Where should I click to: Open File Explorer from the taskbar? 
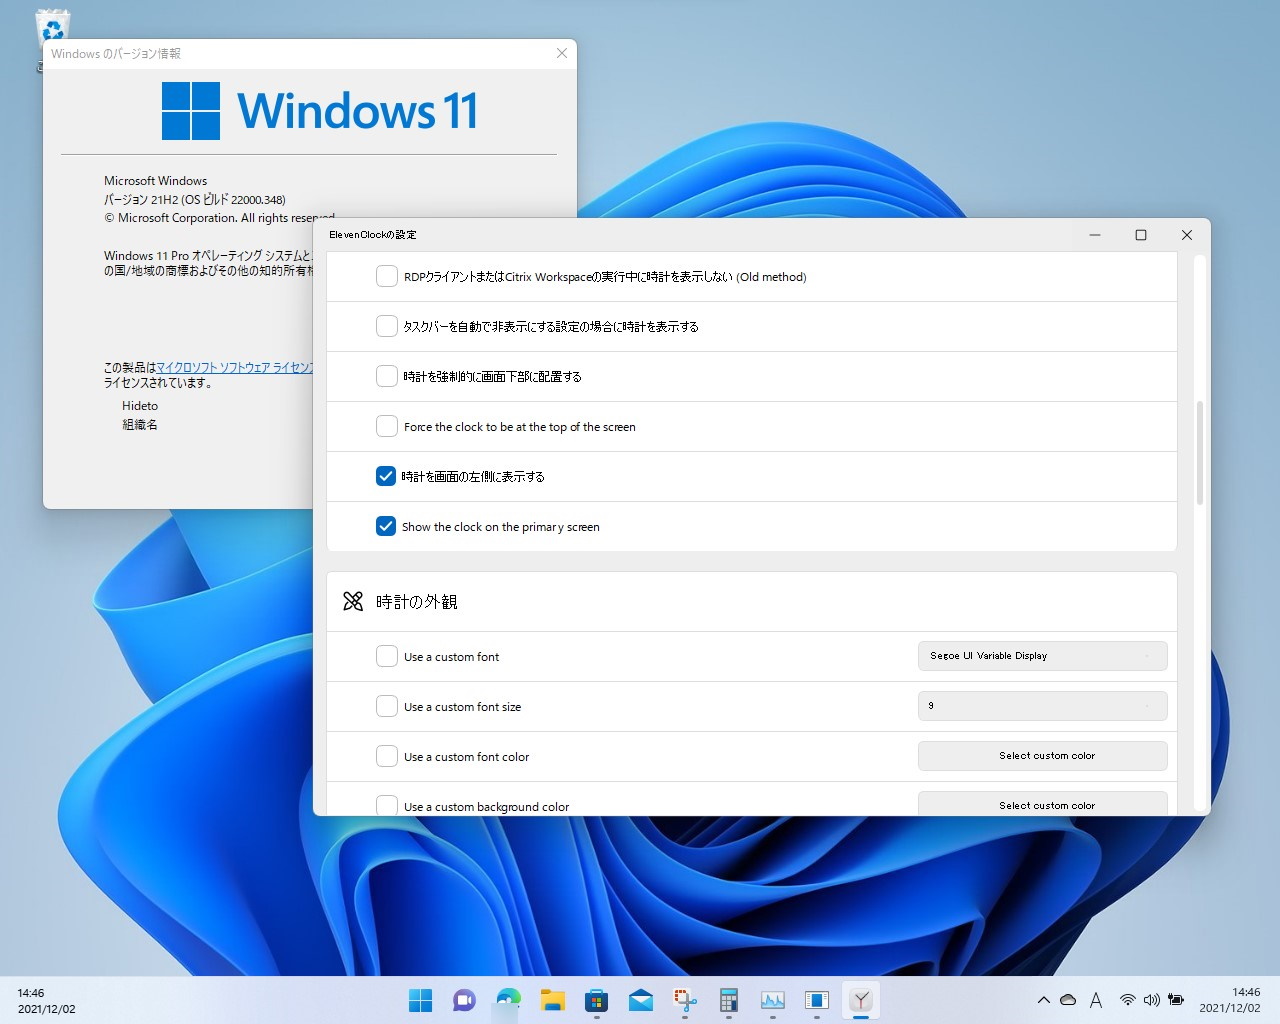(x=553, y=1000)
